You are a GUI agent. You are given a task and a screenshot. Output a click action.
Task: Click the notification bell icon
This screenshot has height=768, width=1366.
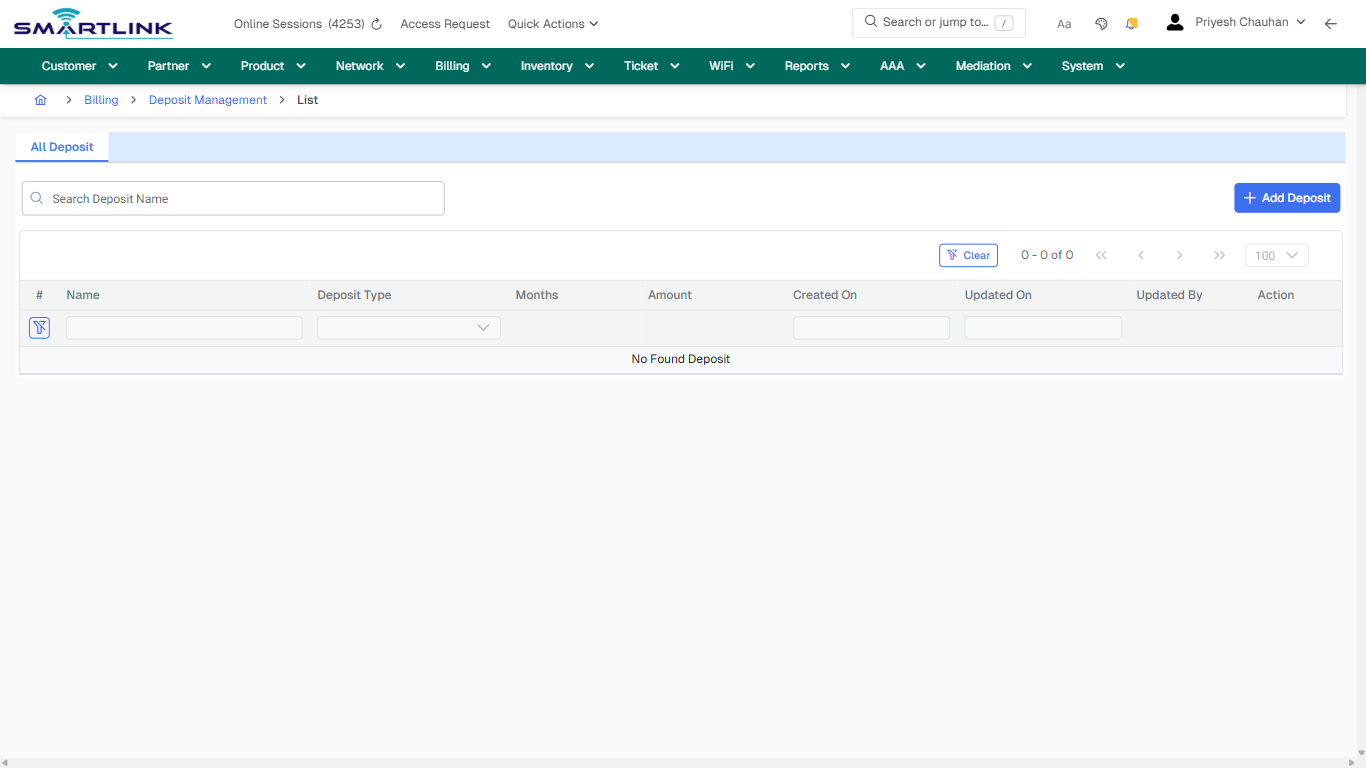tap(1131, 23)
